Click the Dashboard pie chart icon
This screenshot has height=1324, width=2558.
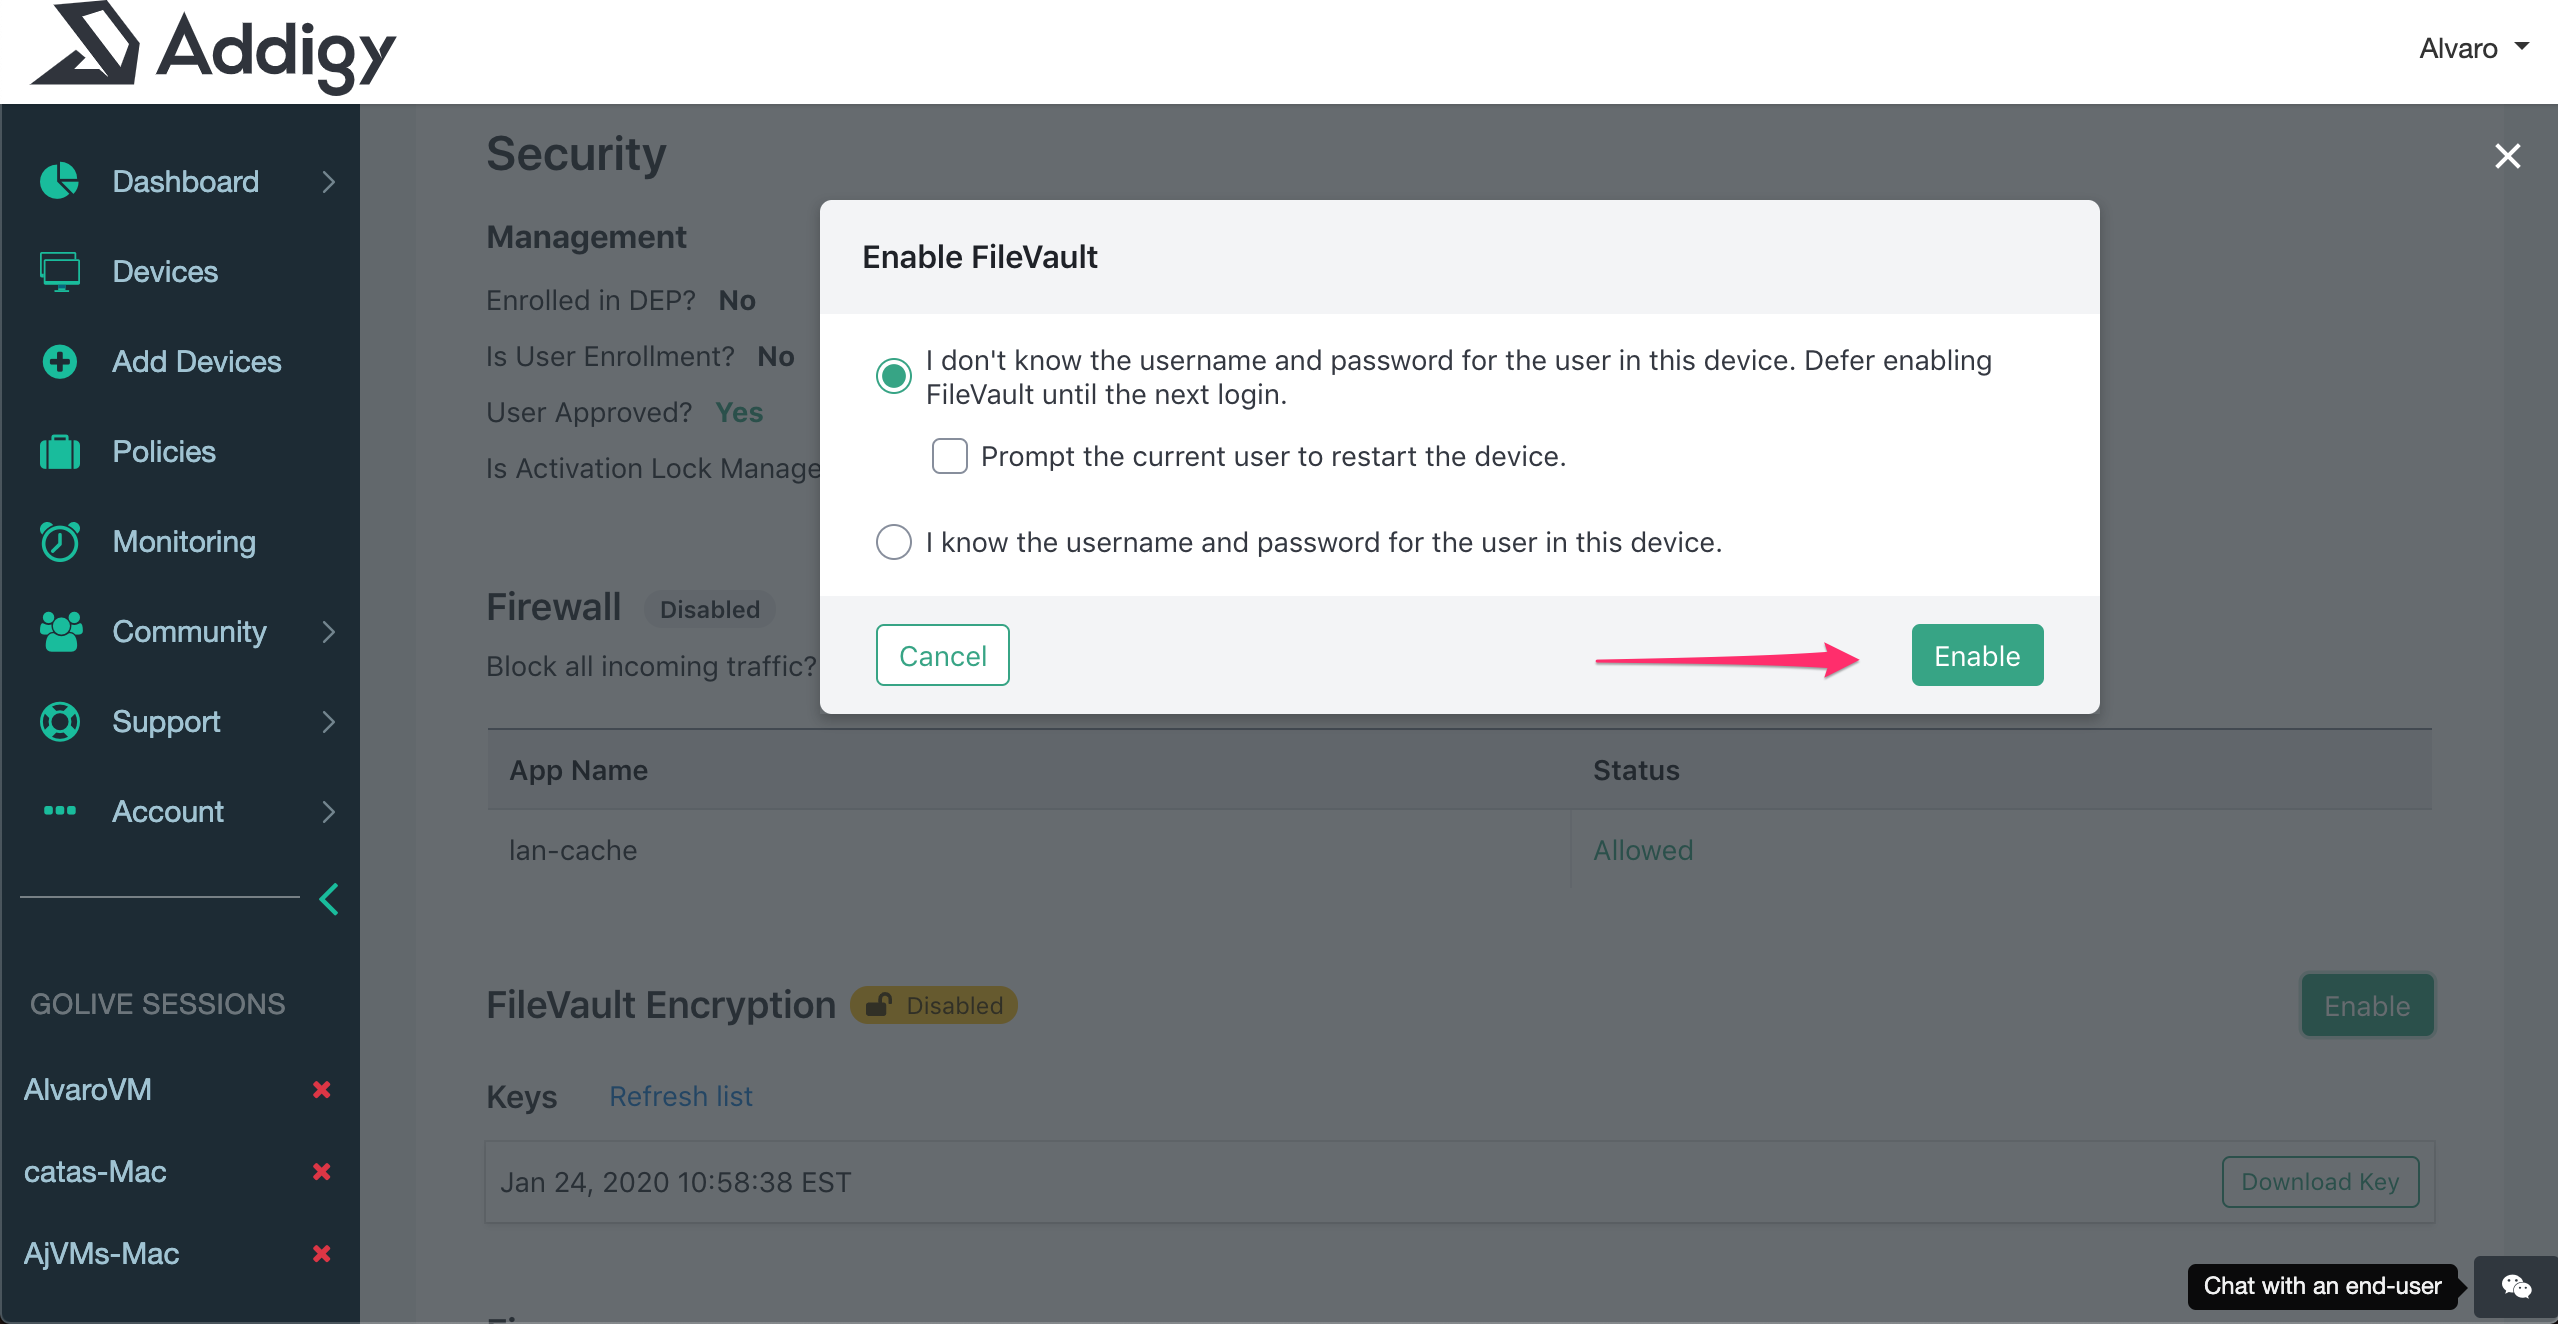click(x=60, y=181)
